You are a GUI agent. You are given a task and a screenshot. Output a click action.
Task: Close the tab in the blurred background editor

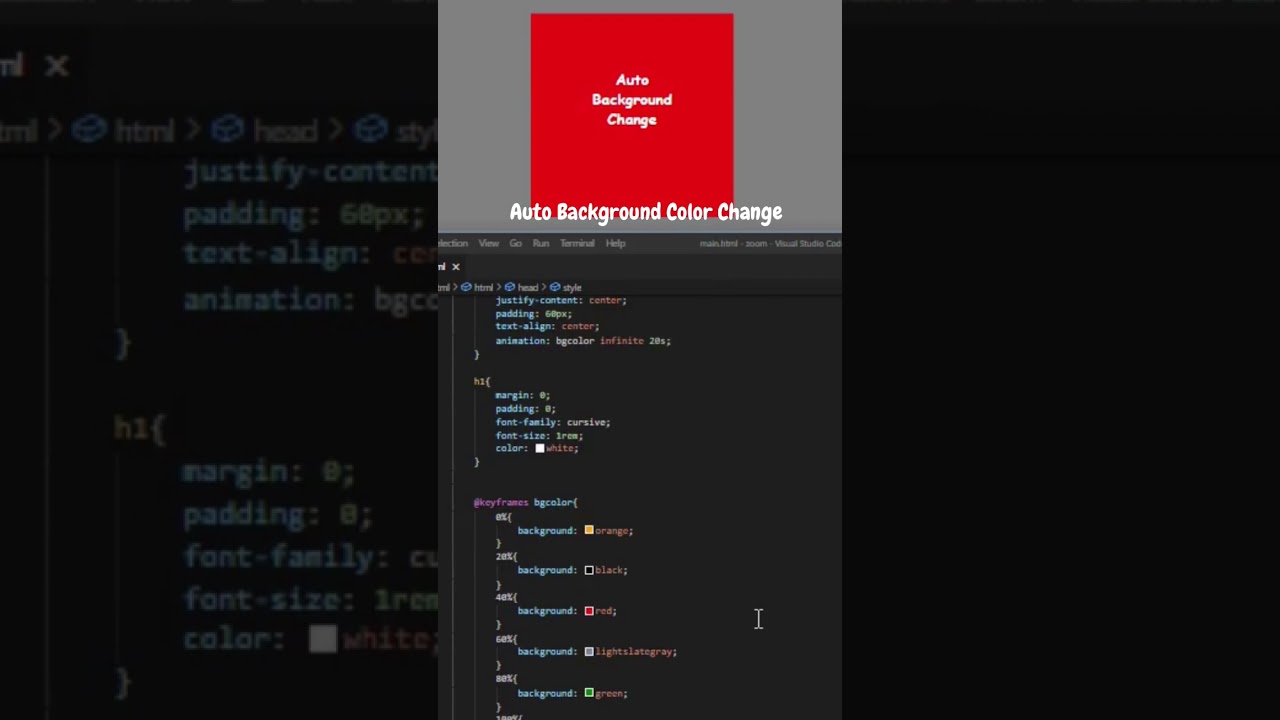click(x=56, y=66)
